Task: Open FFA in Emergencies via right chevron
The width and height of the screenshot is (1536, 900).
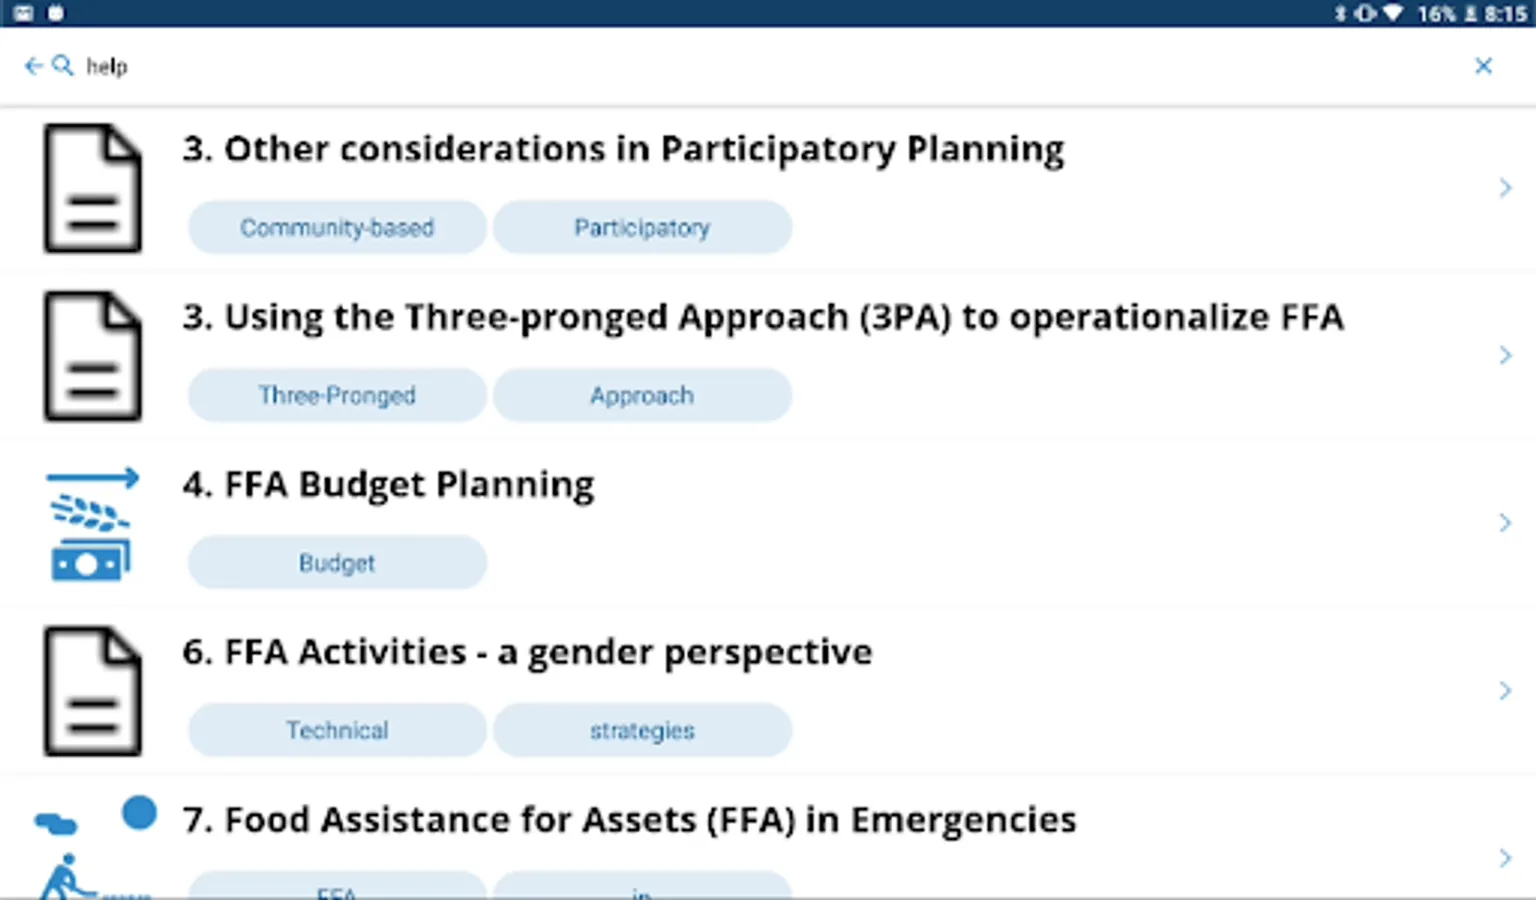Action: (x=1505, y=858)
